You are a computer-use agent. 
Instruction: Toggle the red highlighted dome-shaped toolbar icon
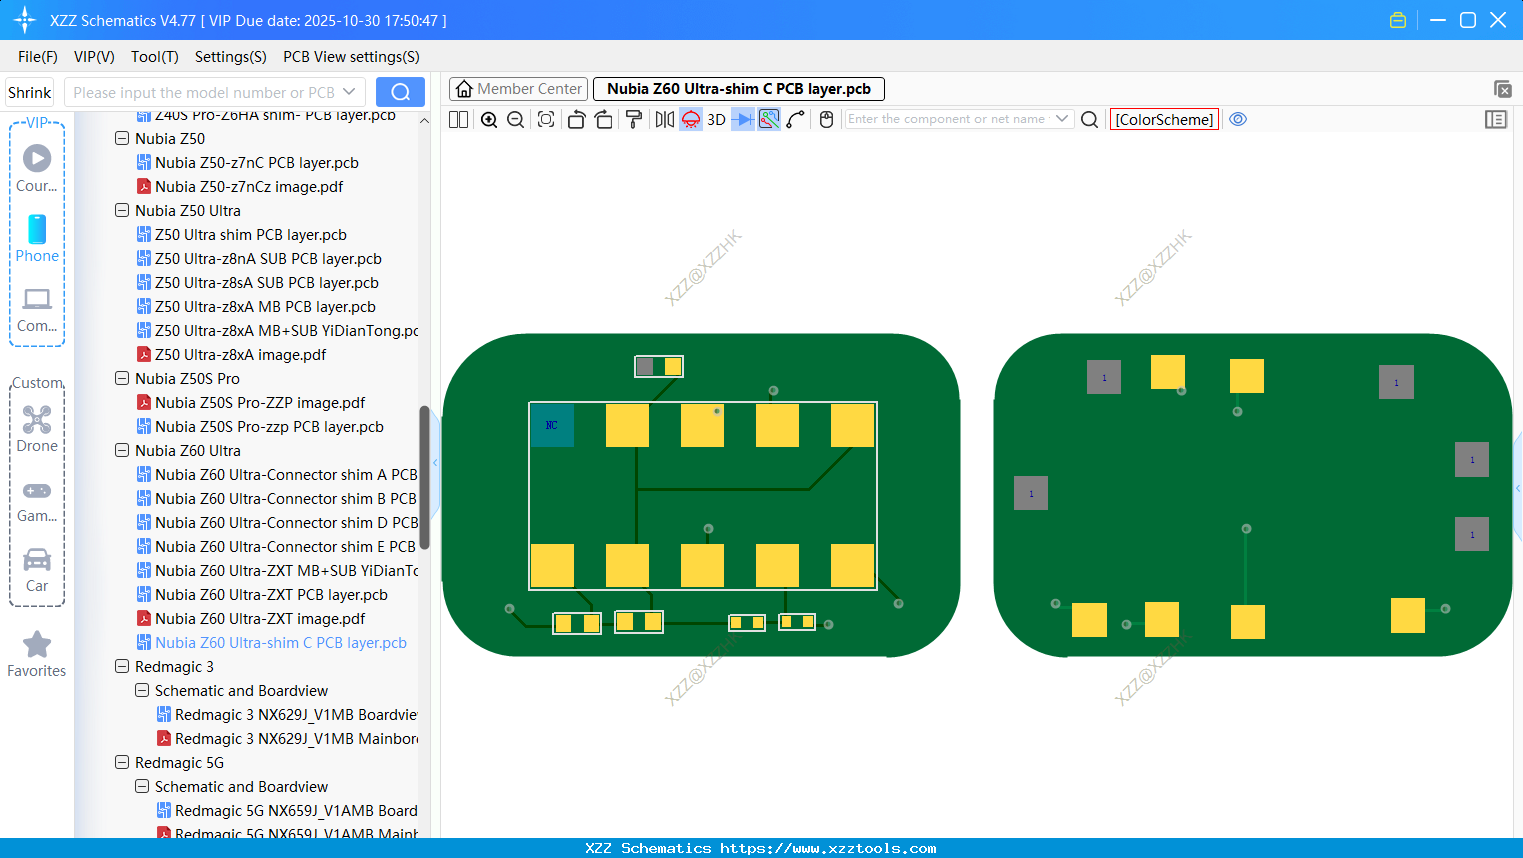click(x=691, y=119)
